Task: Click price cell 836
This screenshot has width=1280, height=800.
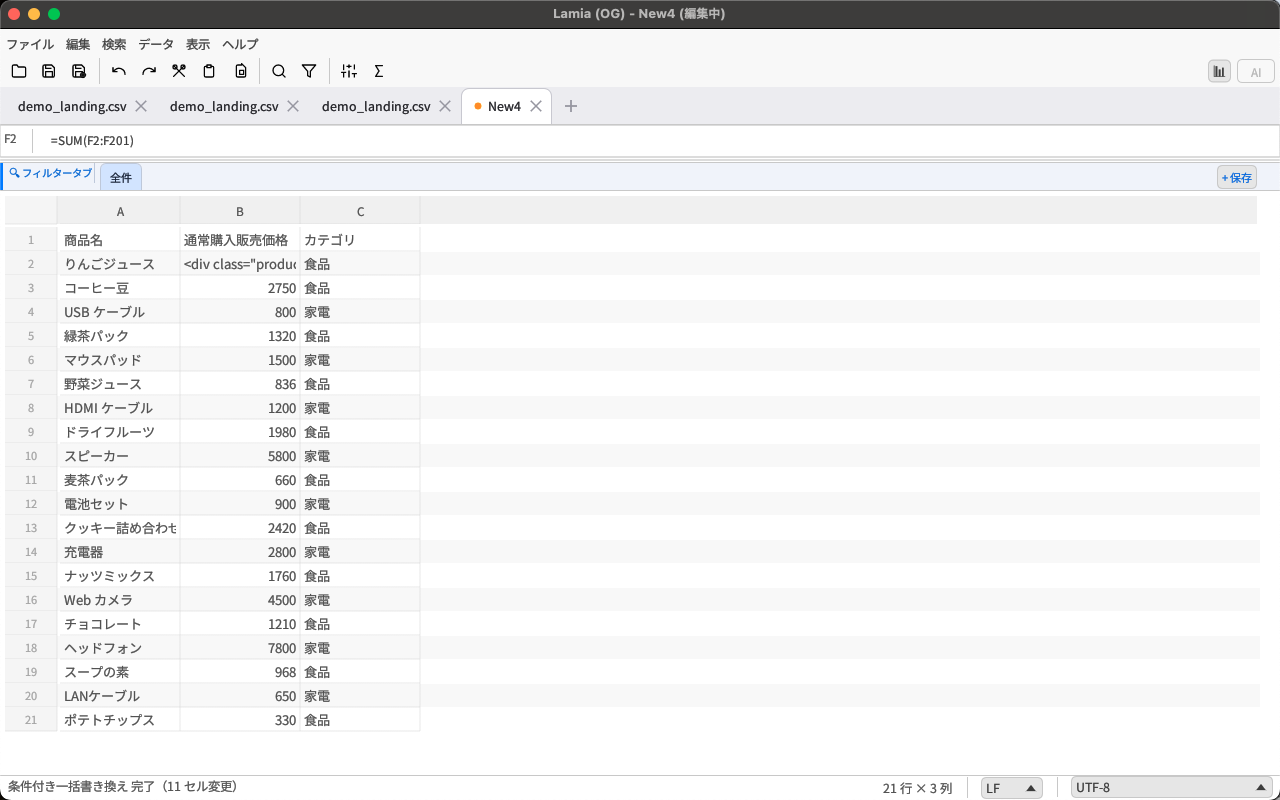Action: [240, 384]
